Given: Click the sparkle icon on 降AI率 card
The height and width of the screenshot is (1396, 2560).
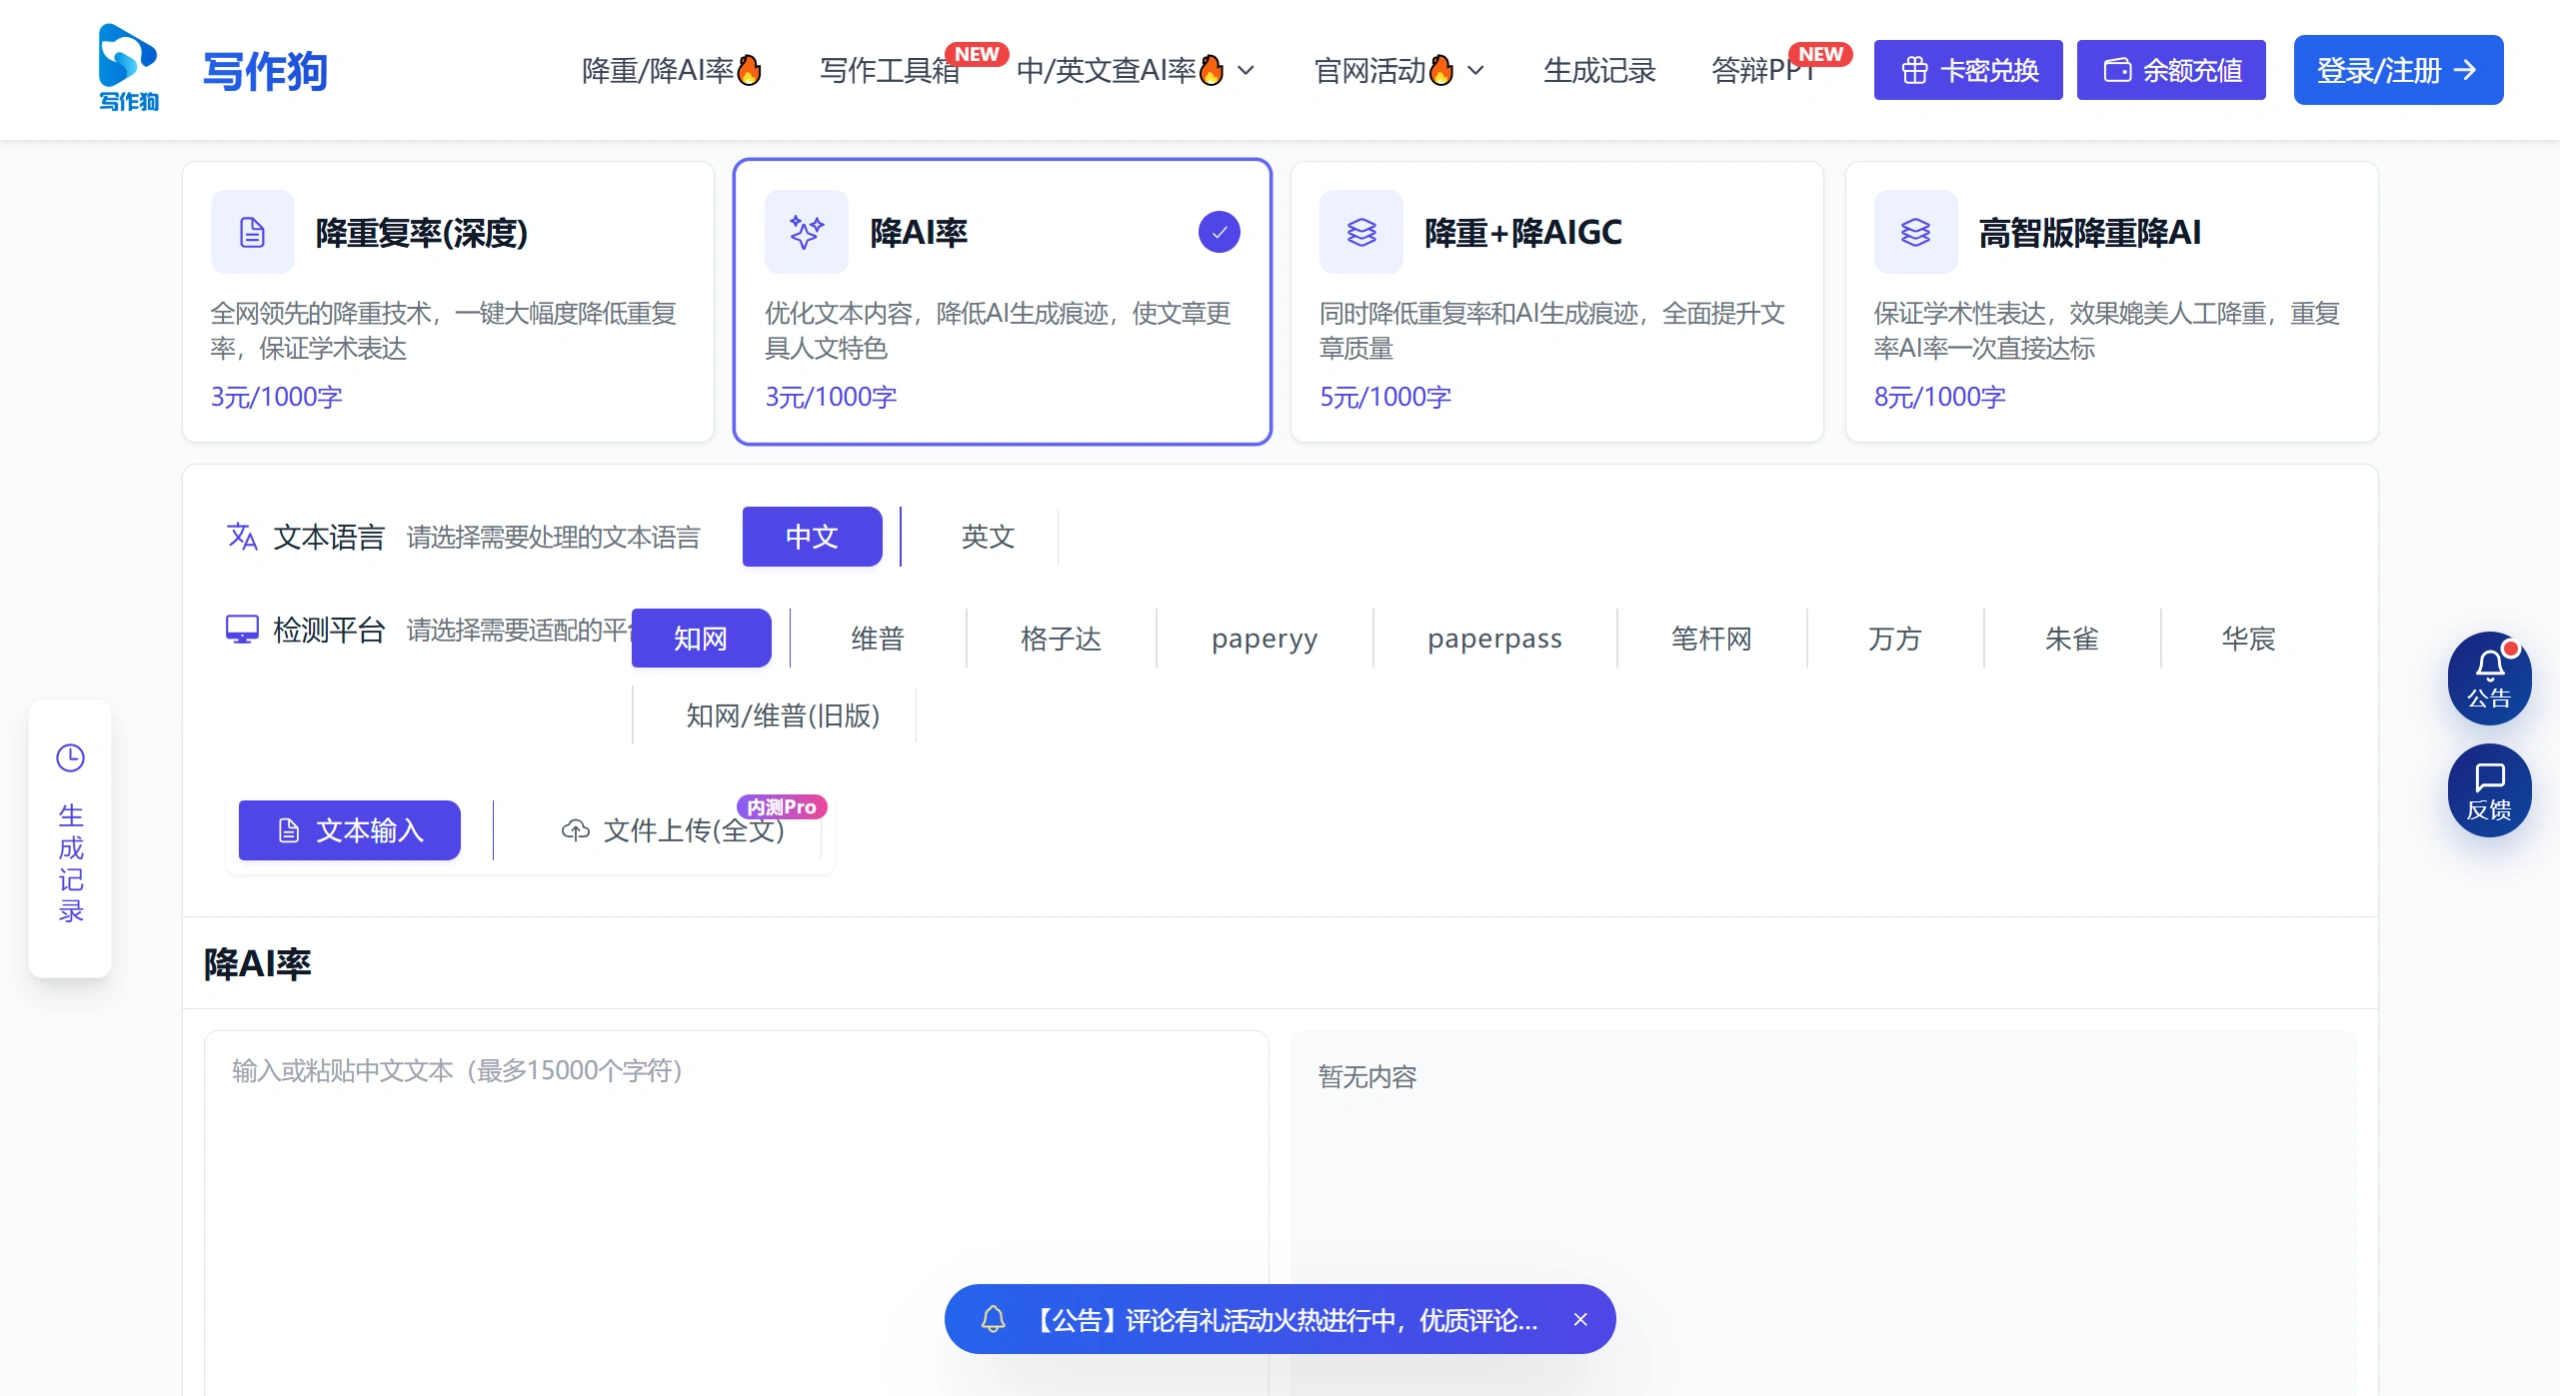Looking at the screenshot, I should pos(806,232).
